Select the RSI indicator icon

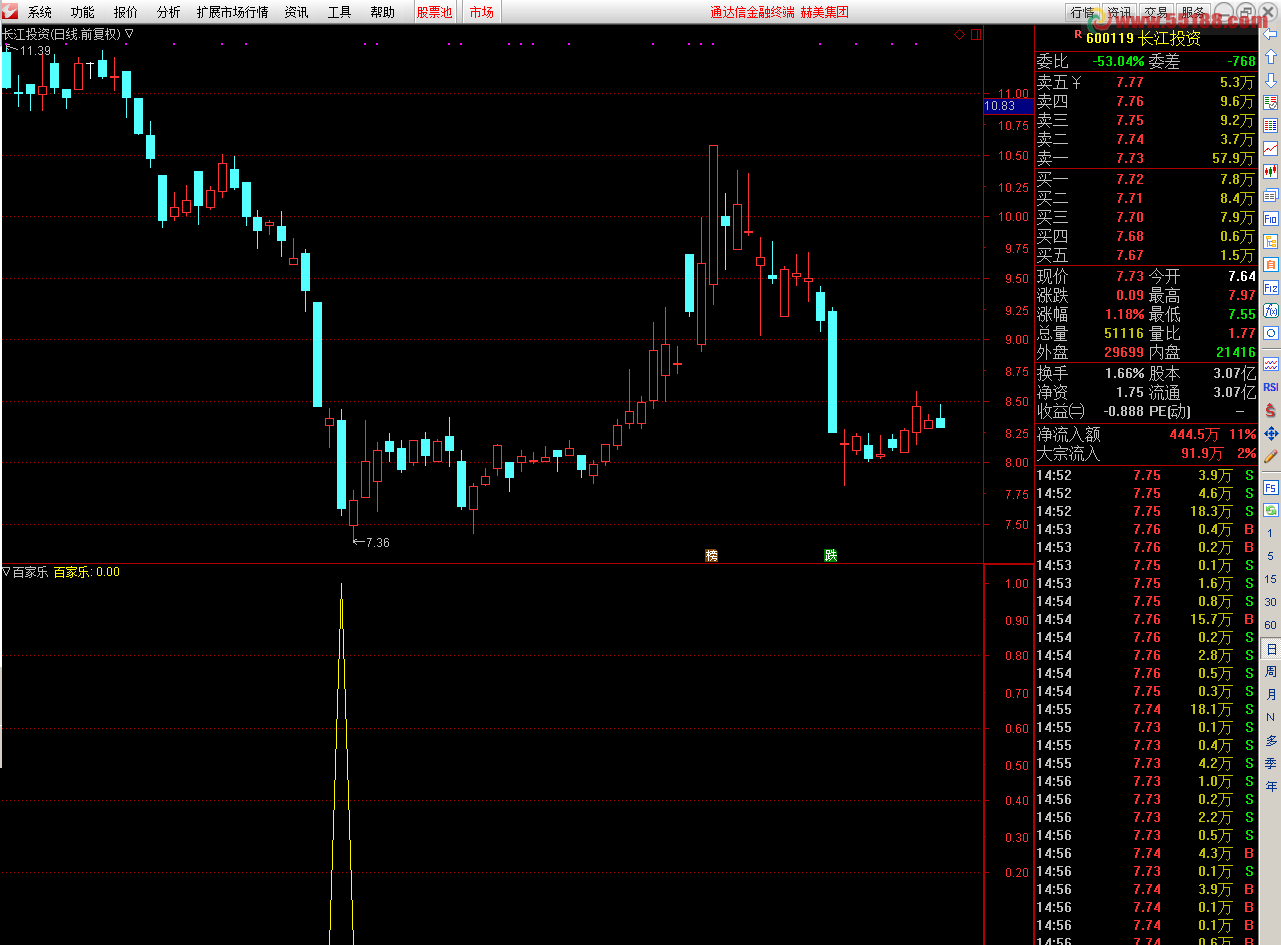tap(1271, 387)
